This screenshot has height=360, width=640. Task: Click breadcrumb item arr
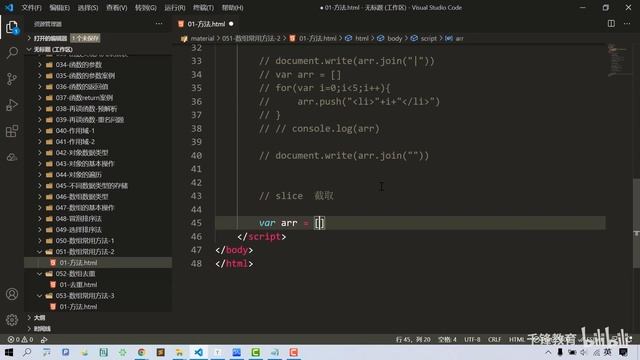click(459, 38)
